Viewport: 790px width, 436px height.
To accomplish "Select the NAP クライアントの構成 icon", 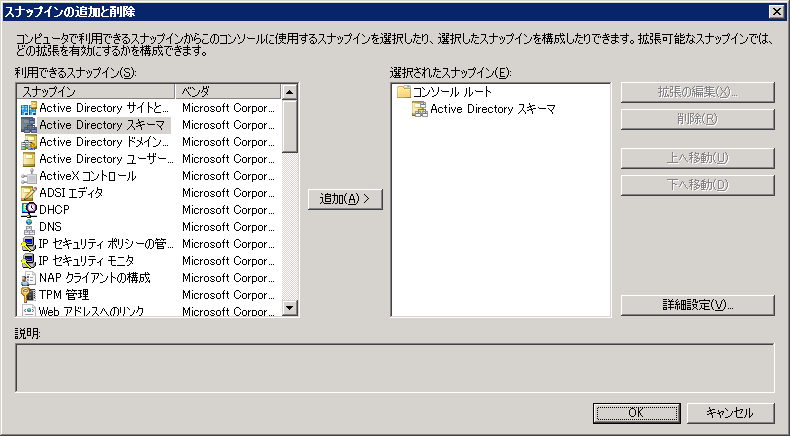I will [x=28, y=278].
